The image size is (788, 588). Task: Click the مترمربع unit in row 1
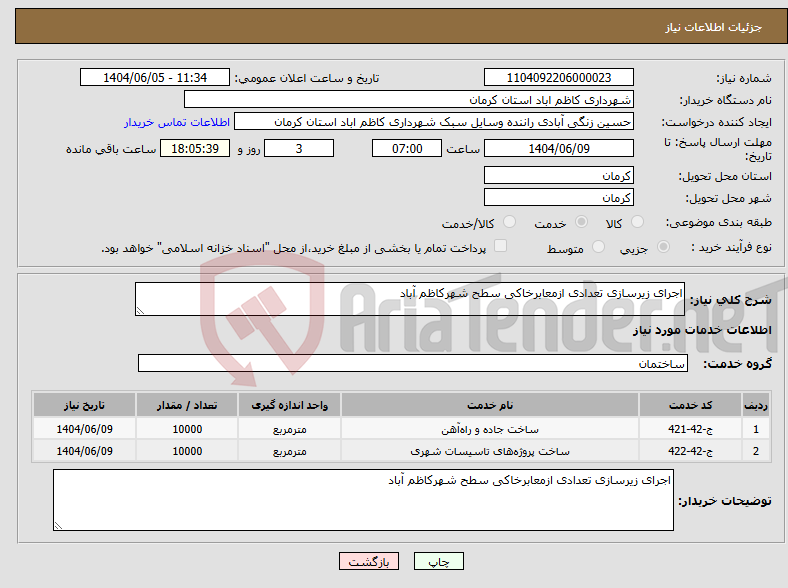[289, 429]
